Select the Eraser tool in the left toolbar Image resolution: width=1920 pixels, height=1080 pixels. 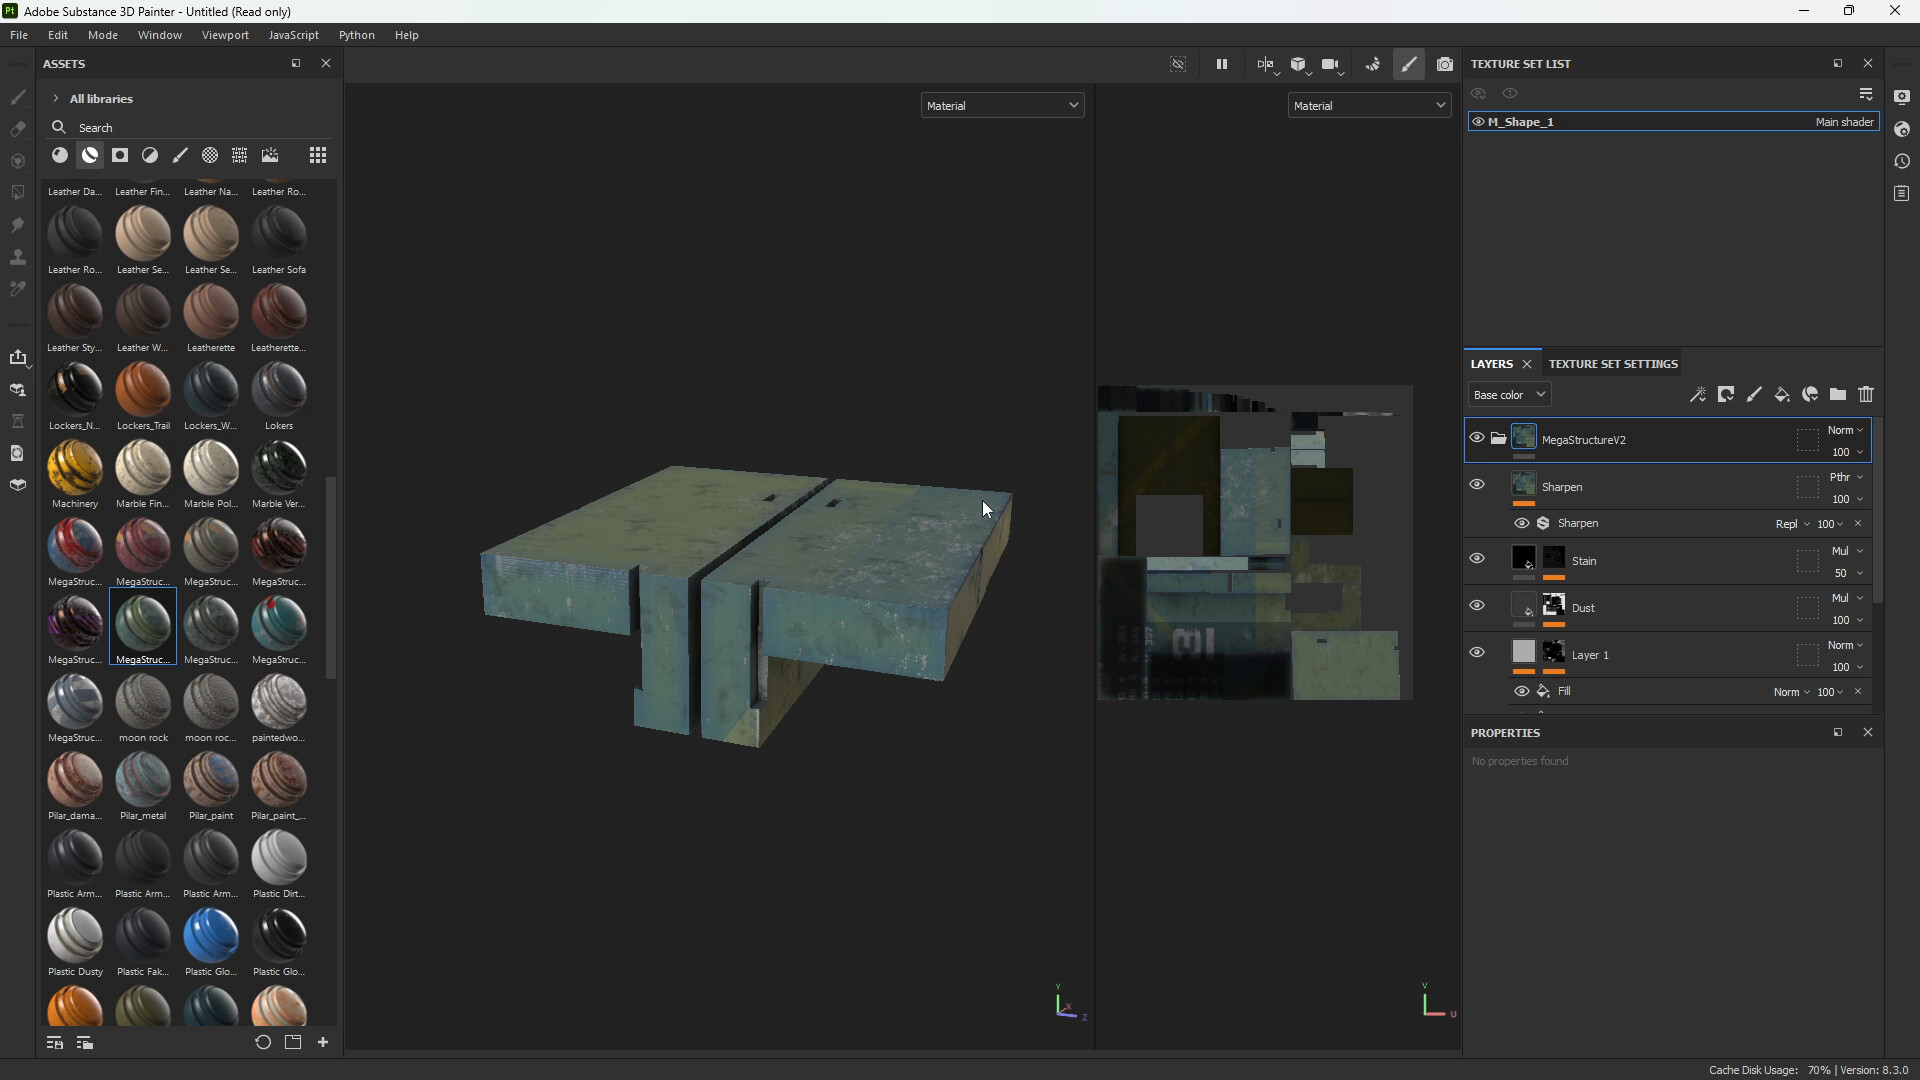(17, 130)
